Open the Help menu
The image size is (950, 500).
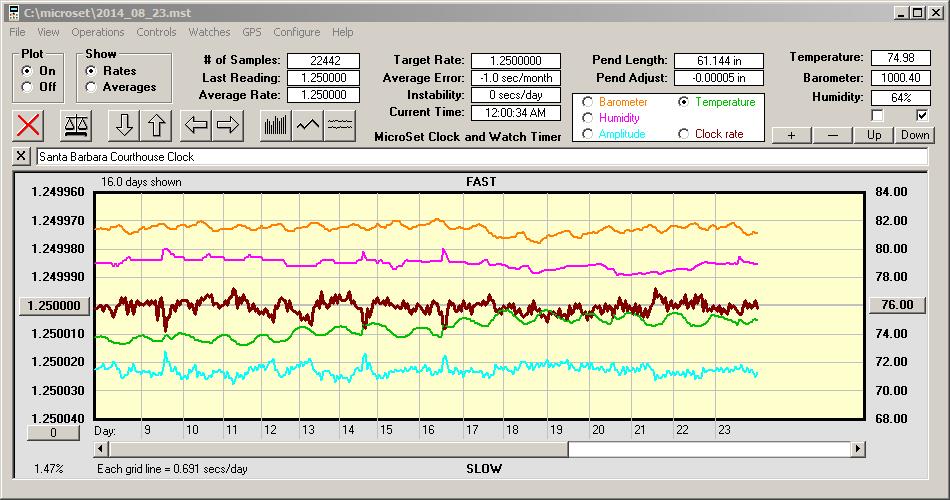(342, 32)
